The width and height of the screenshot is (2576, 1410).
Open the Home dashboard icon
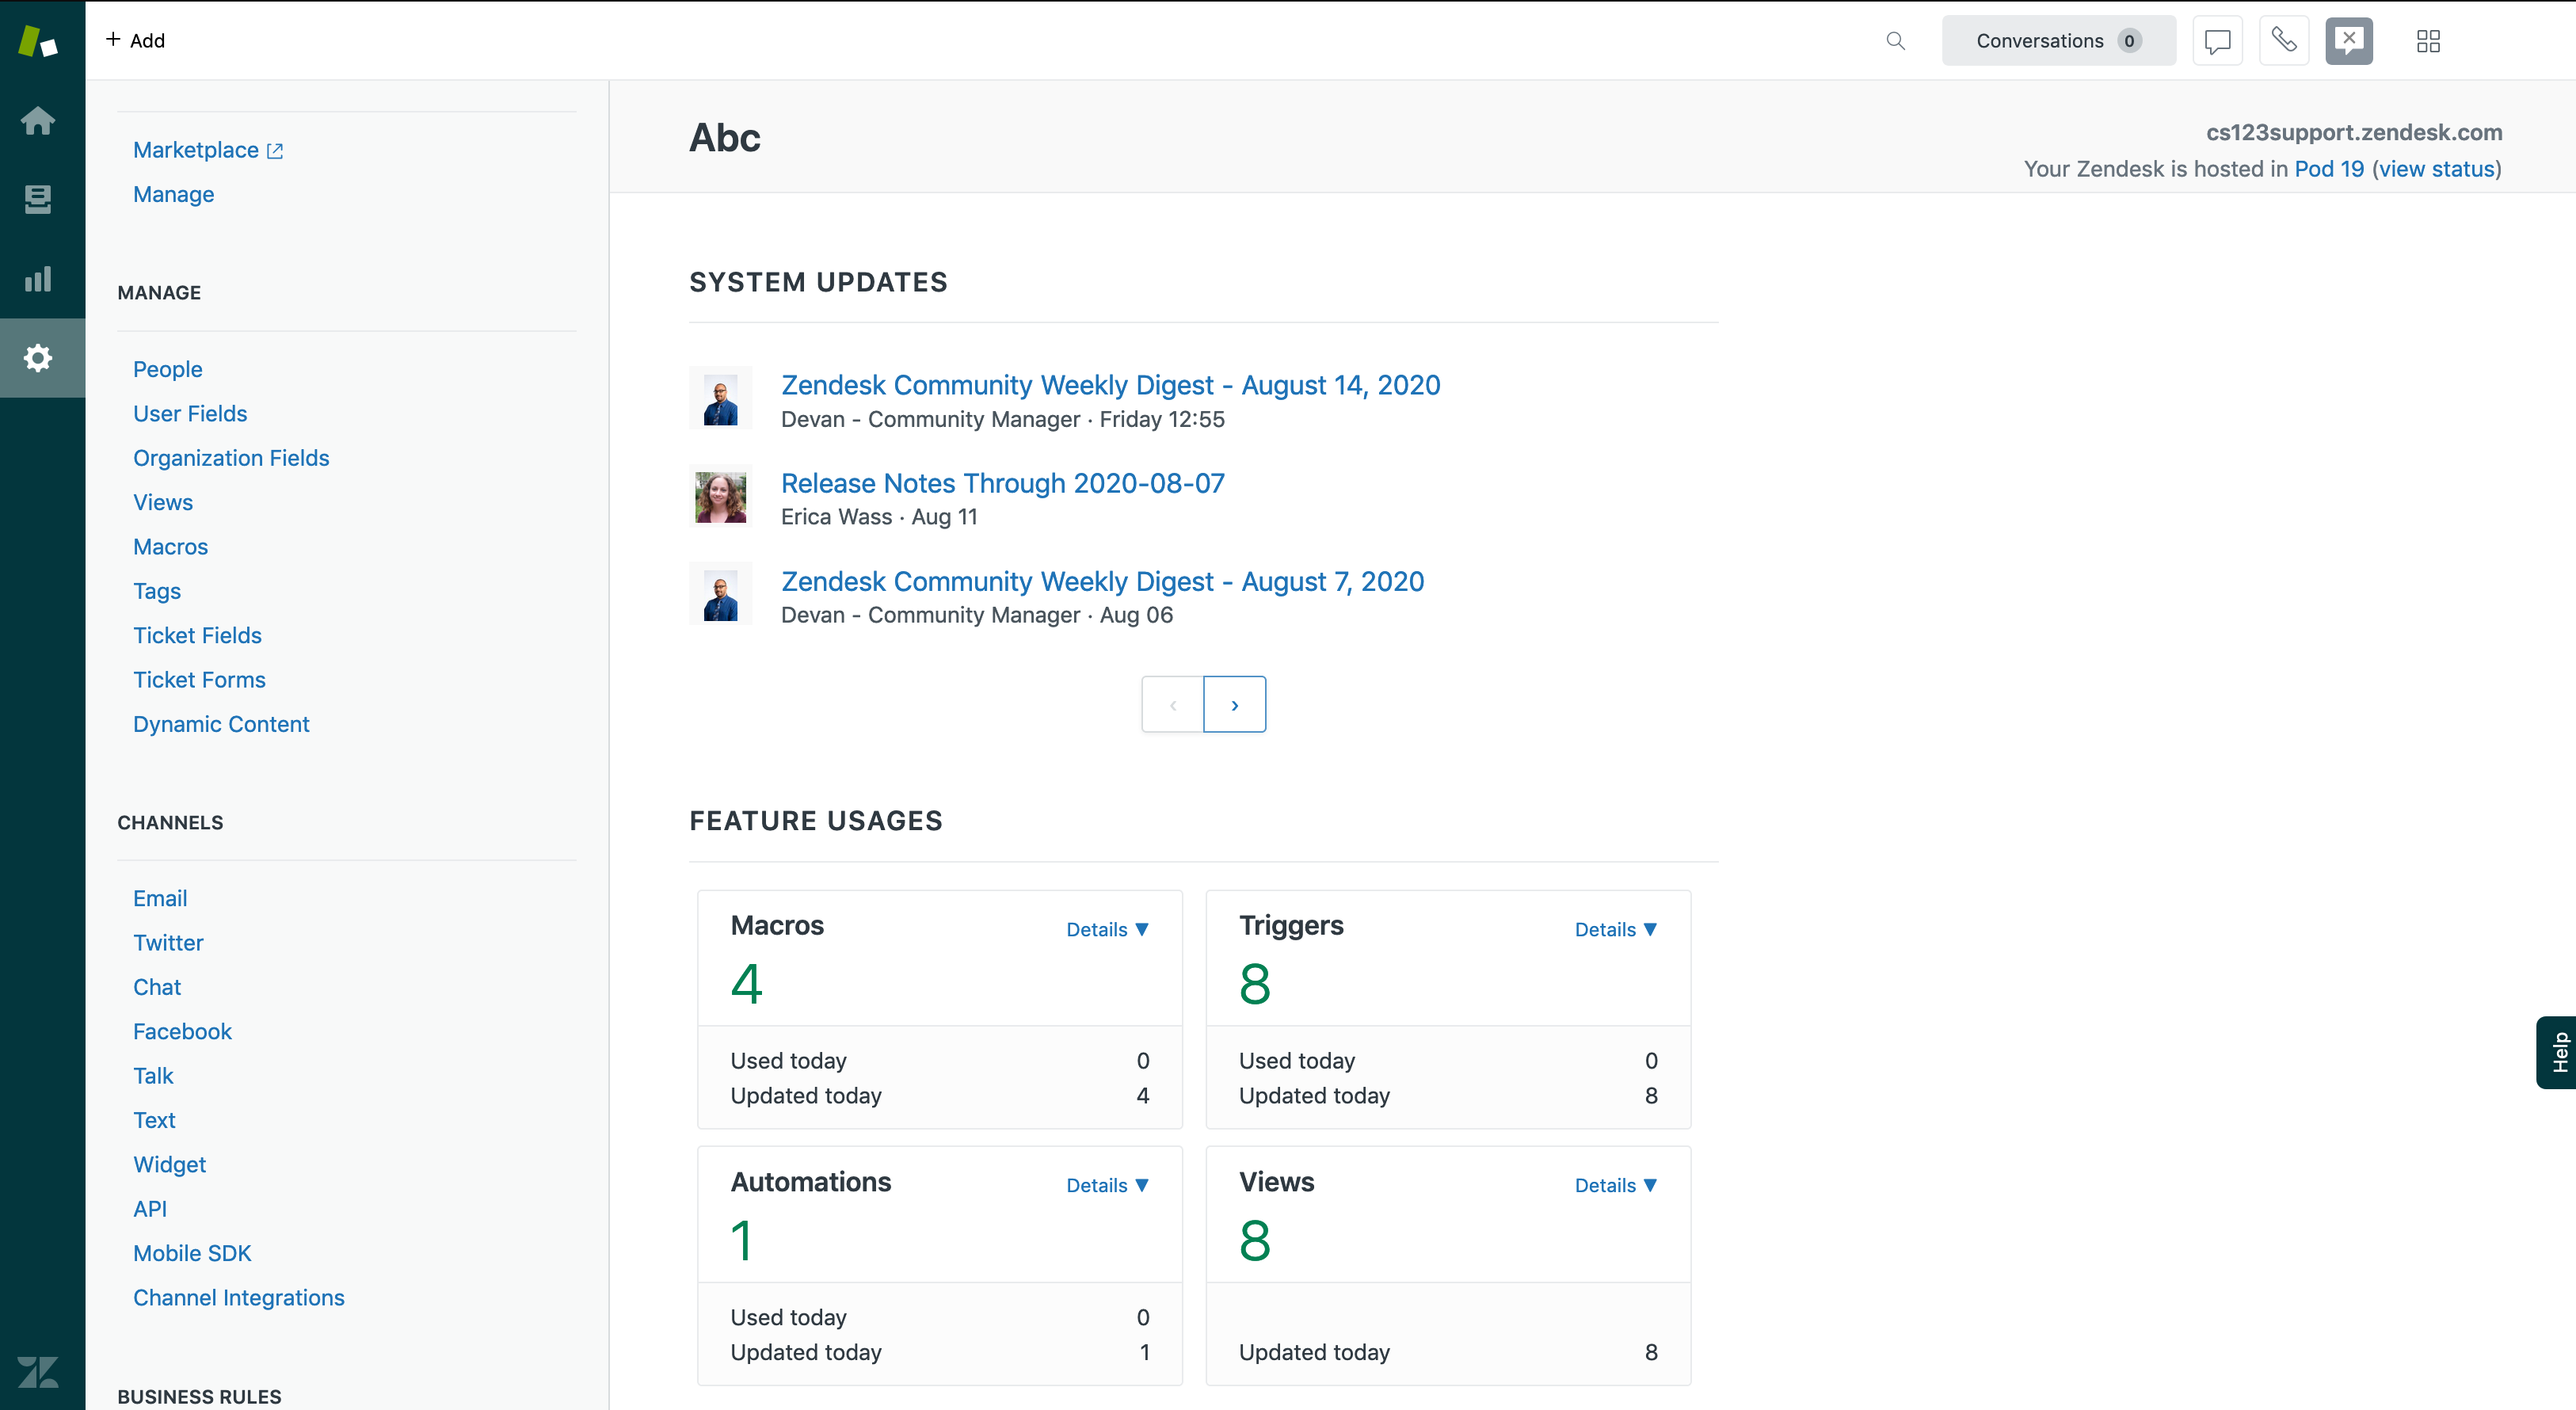38,120
